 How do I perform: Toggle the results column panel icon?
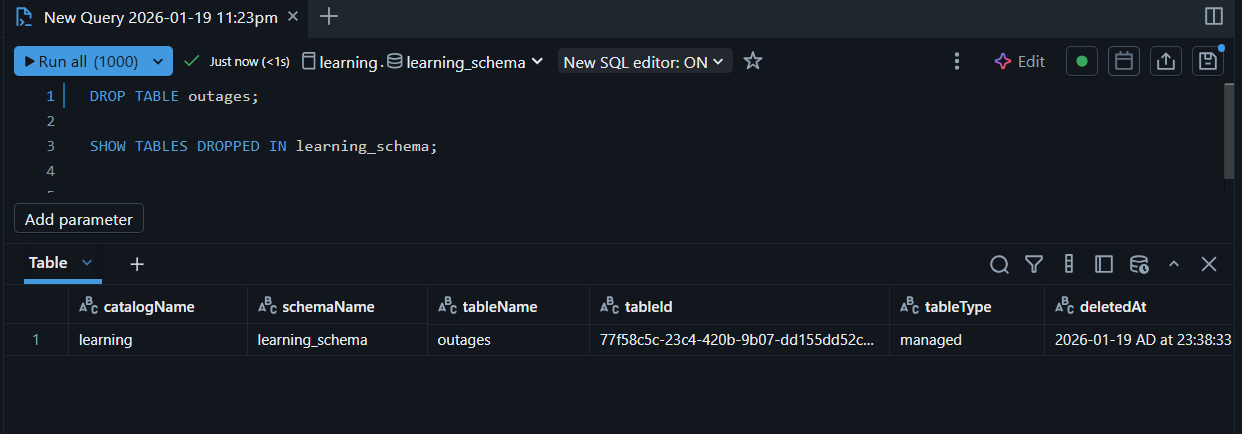coord(1104,264)
